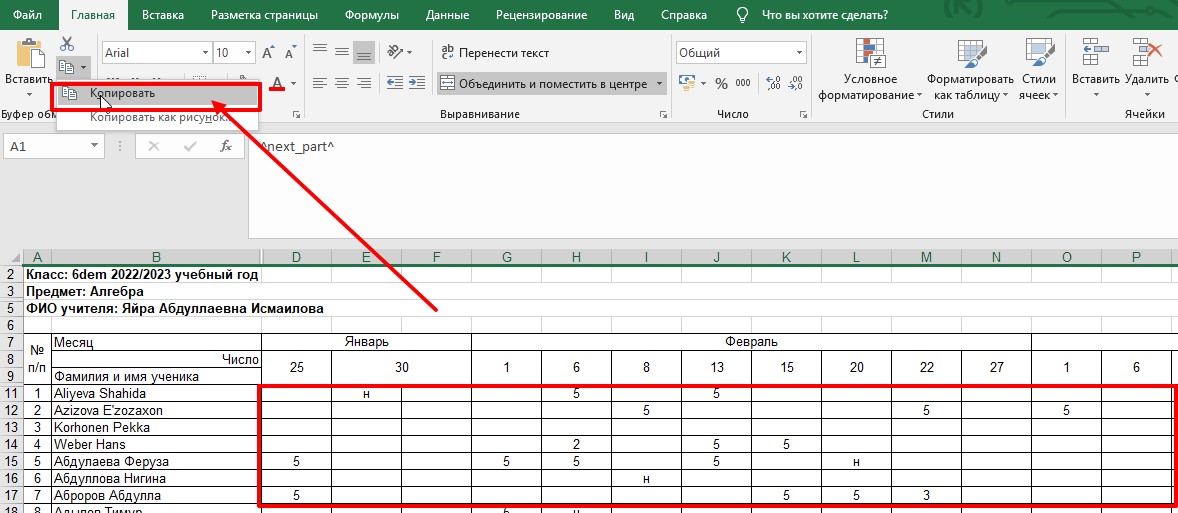Open the Справка tab

684,15
